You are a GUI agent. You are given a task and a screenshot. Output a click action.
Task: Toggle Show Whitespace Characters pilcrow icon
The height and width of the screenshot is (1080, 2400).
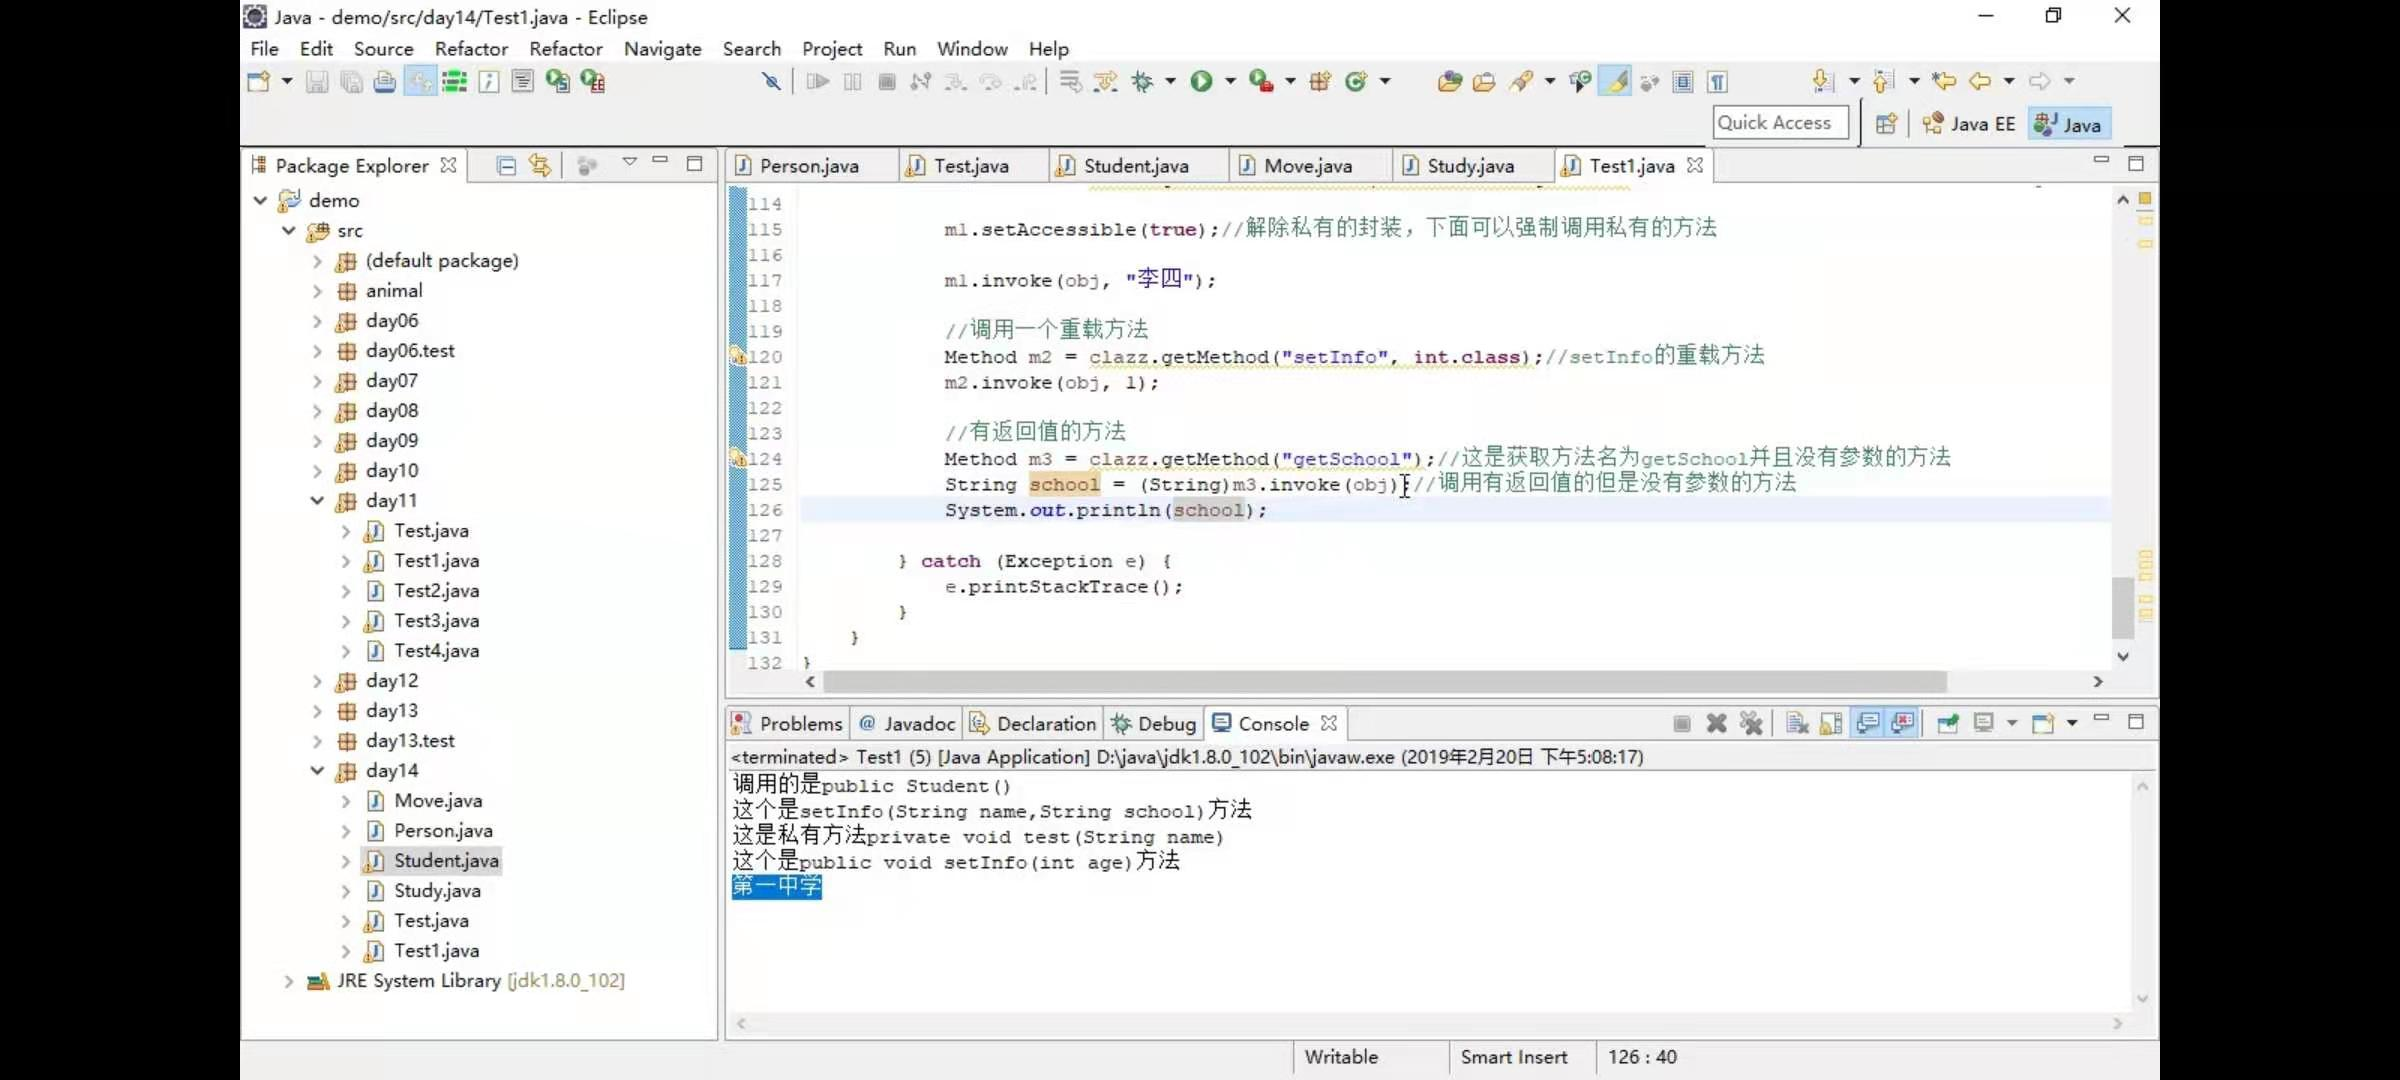pyautogui.click(x=1717, y=82)
